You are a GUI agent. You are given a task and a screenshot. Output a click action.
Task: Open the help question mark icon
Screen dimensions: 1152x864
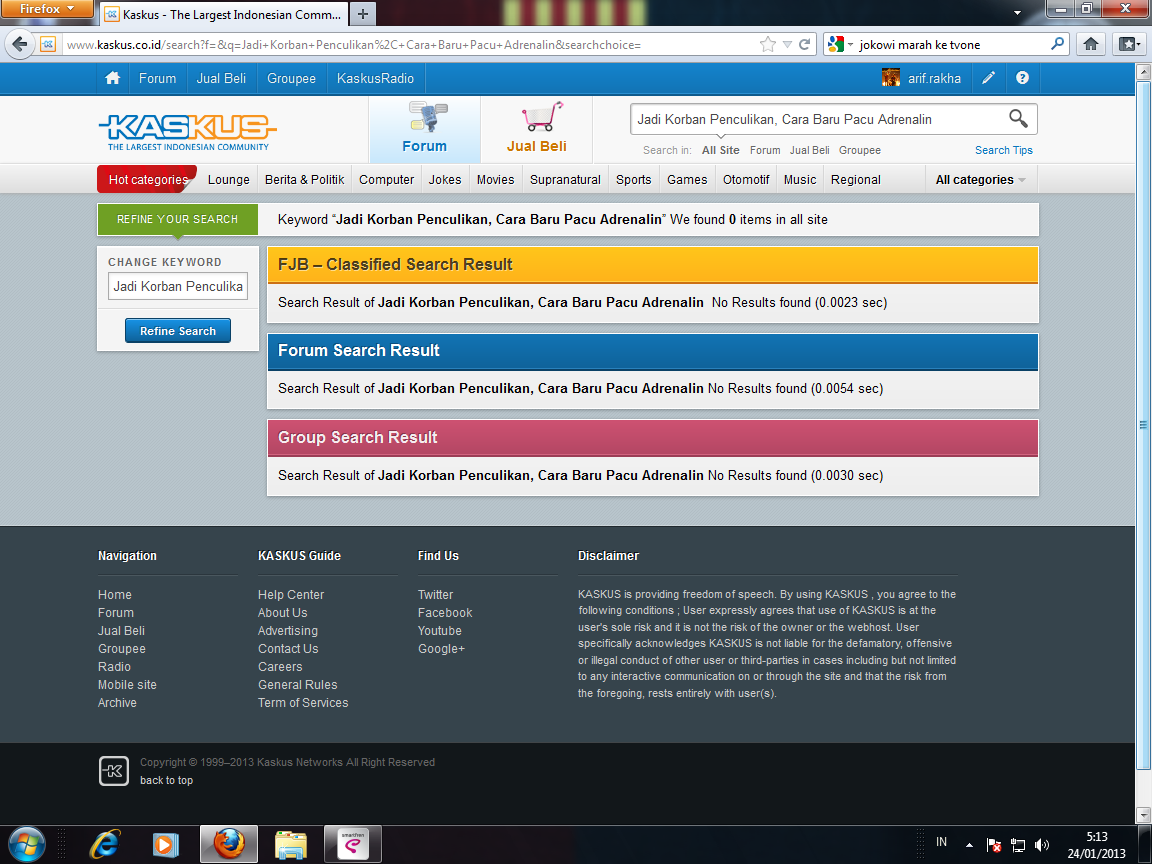(1022, 78)
